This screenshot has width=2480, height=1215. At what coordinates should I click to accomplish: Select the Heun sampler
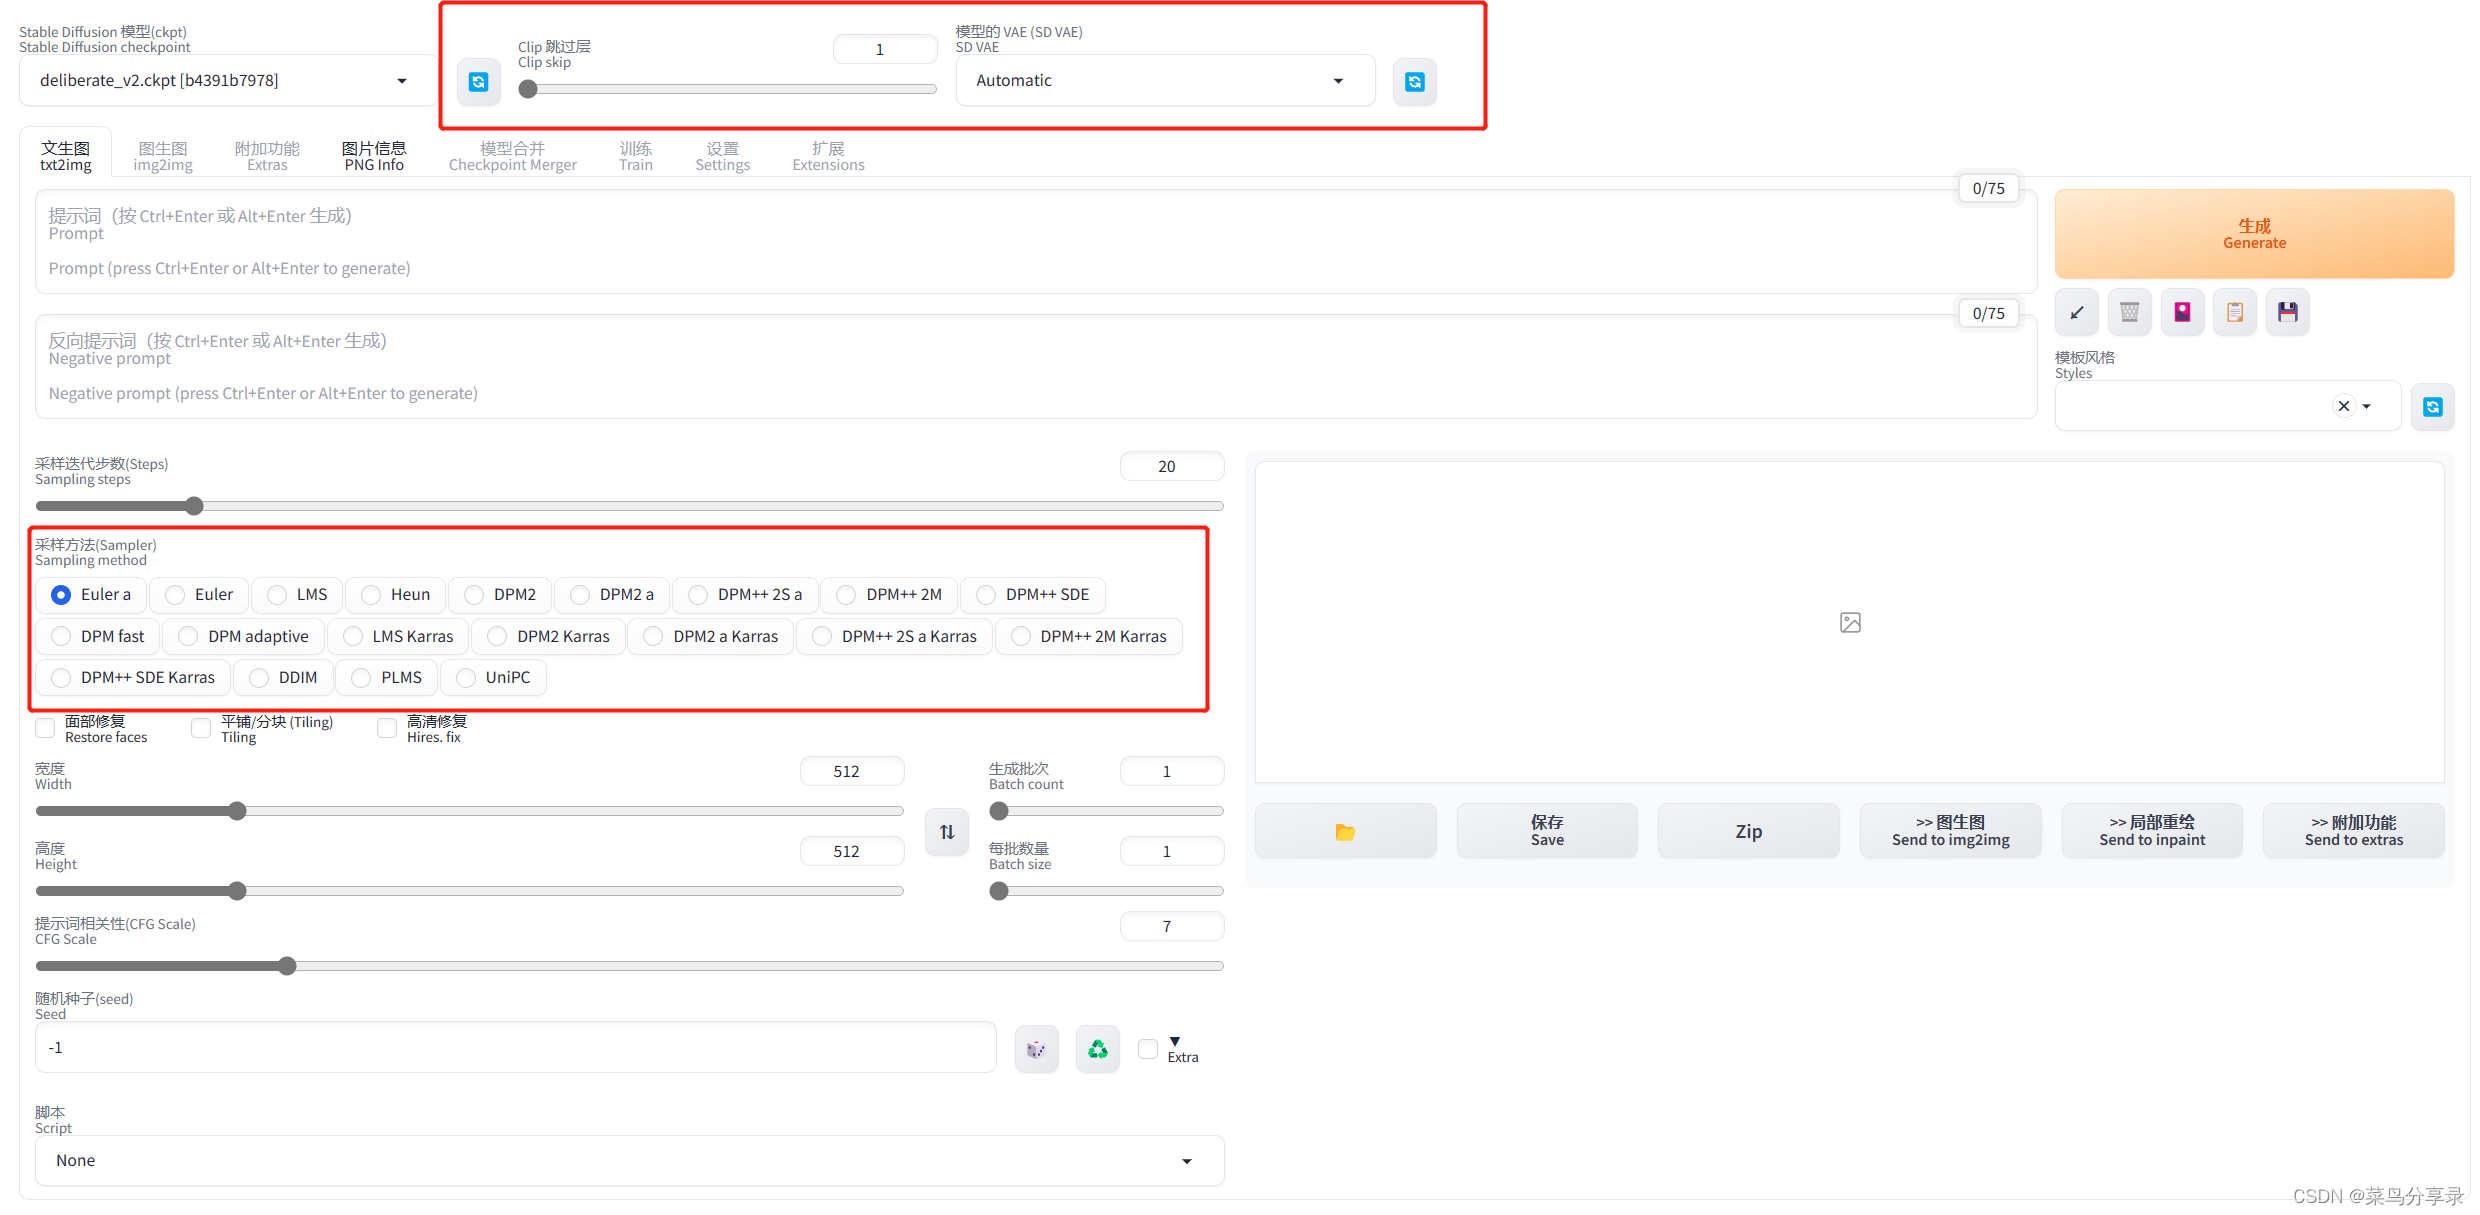(395, 594)
